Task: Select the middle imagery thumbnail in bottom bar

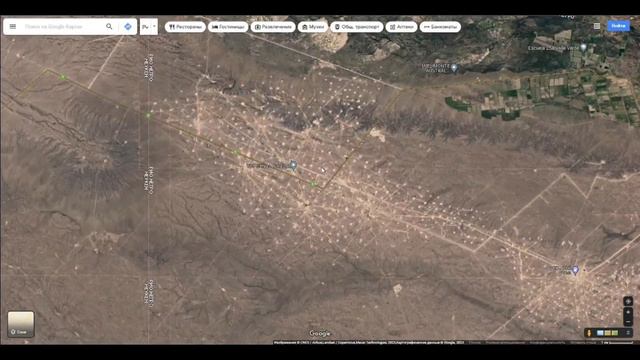Action: pyautogui.click(x=607, y=333)
